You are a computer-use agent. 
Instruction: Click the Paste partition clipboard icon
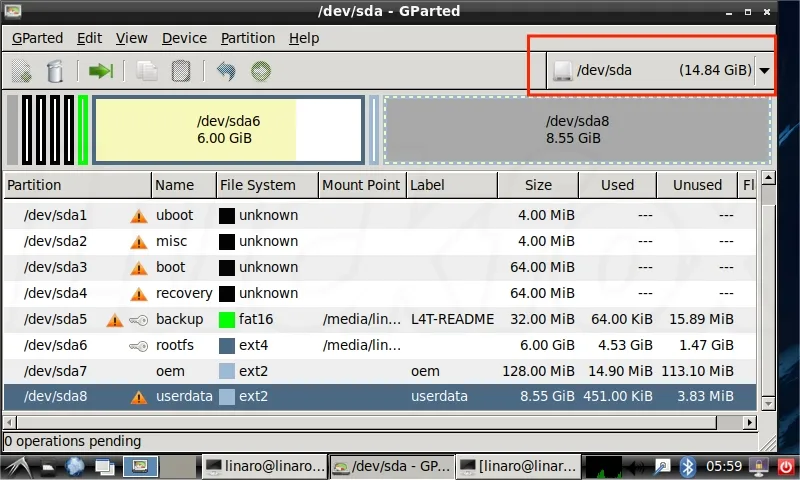pos(181,71)
